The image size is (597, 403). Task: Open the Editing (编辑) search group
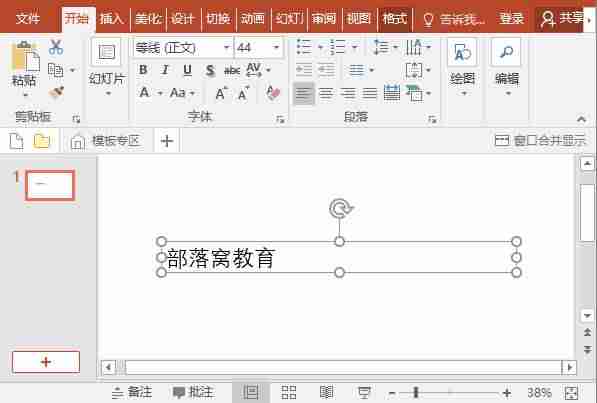click(507, 68)
